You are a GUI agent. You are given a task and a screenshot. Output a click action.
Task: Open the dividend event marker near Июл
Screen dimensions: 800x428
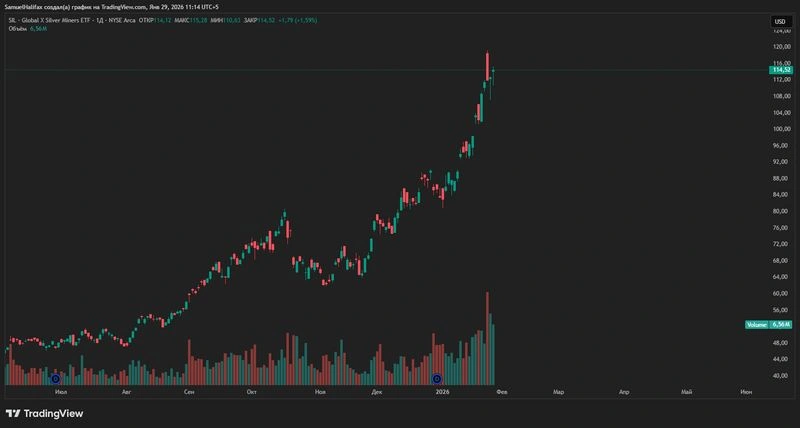click(56, 379)
